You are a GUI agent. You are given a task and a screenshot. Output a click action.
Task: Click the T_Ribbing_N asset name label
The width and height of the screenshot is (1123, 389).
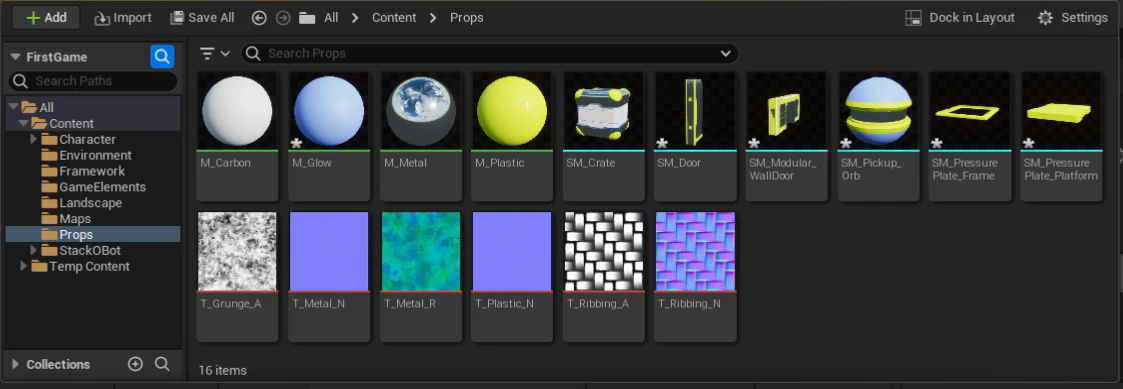(x=689, y=303)
